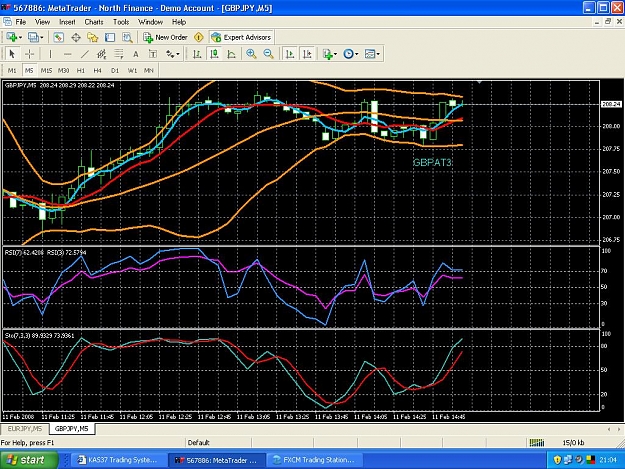Toggle the Navigator folder-star icon
This screenshot has width=625, height=469.
(93, 37)
